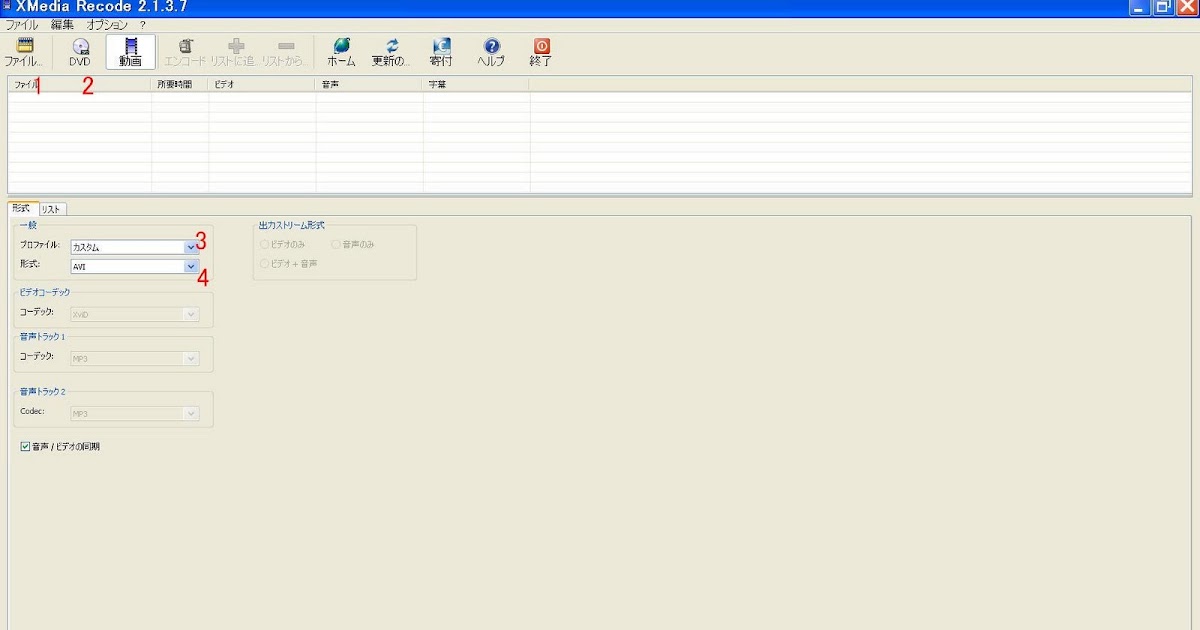The image size is (1200, 630).
Task: Click the 字幕 column header
Action: pos(476,85)
